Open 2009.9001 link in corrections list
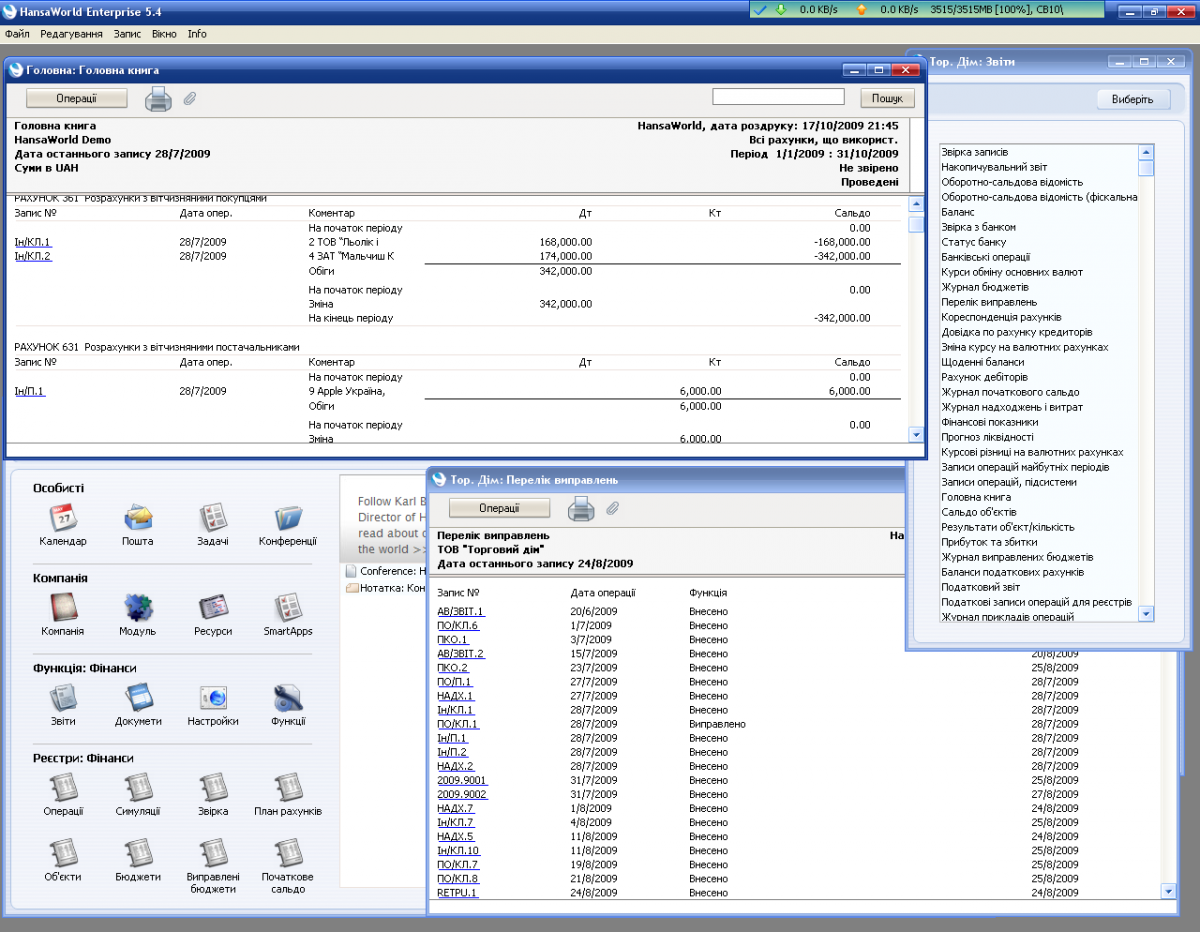Viewport: 1200px width, 932px height. click(462, 780)
